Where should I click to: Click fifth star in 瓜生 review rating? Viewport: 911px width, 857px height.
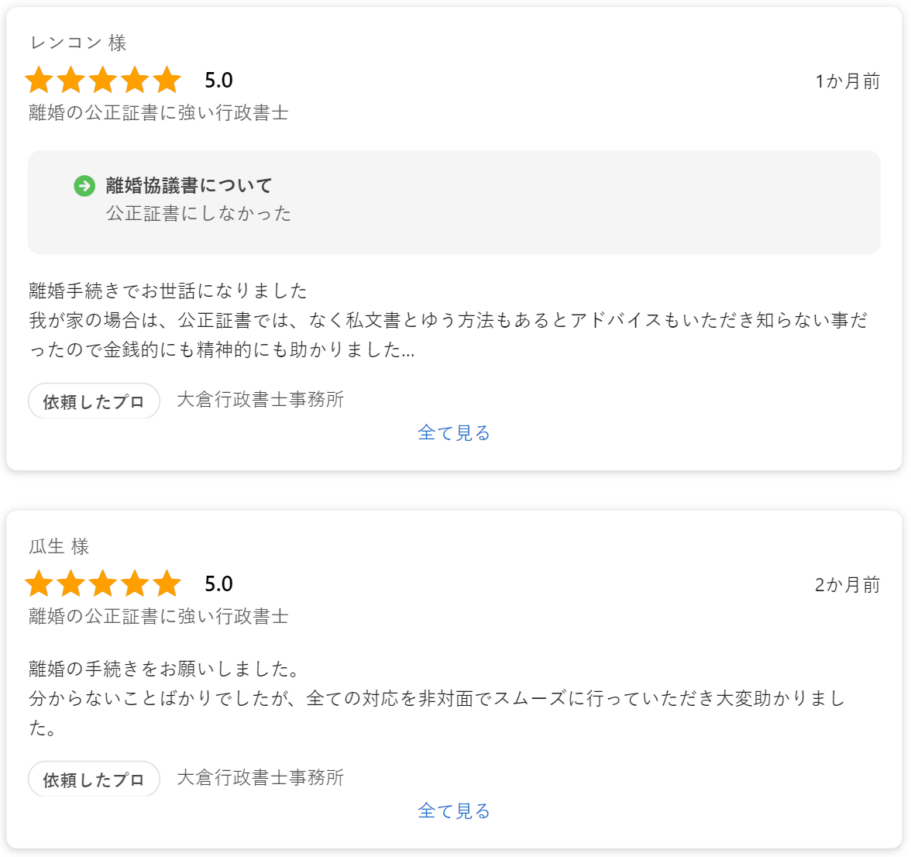click(167, 583)
